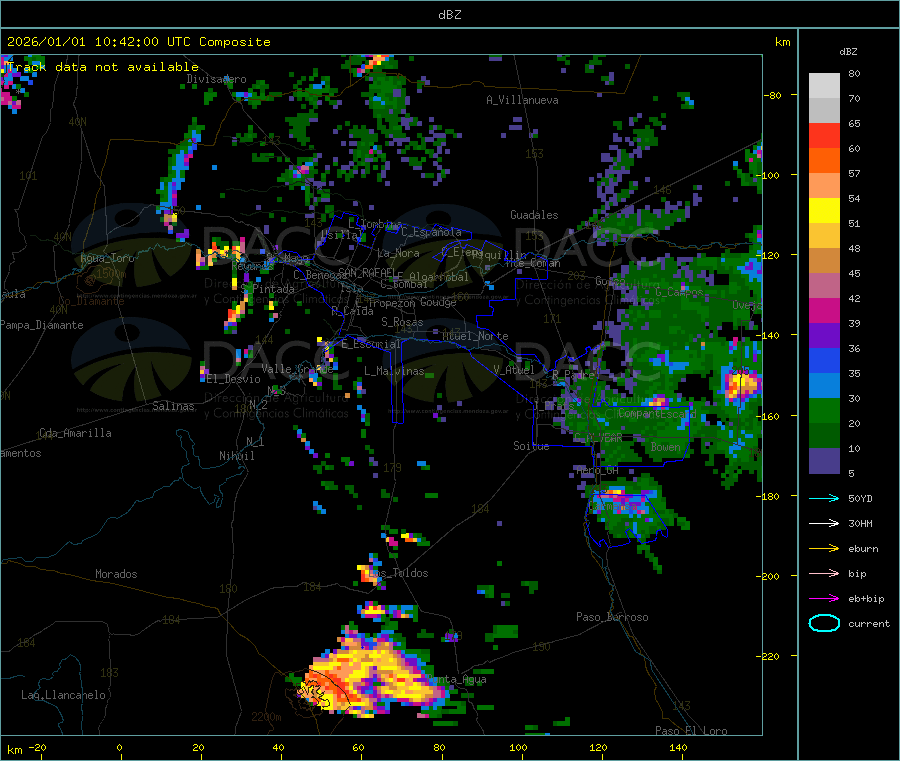Click the 'Nihuil' place label
900x761 pixels.
point(236,456)
